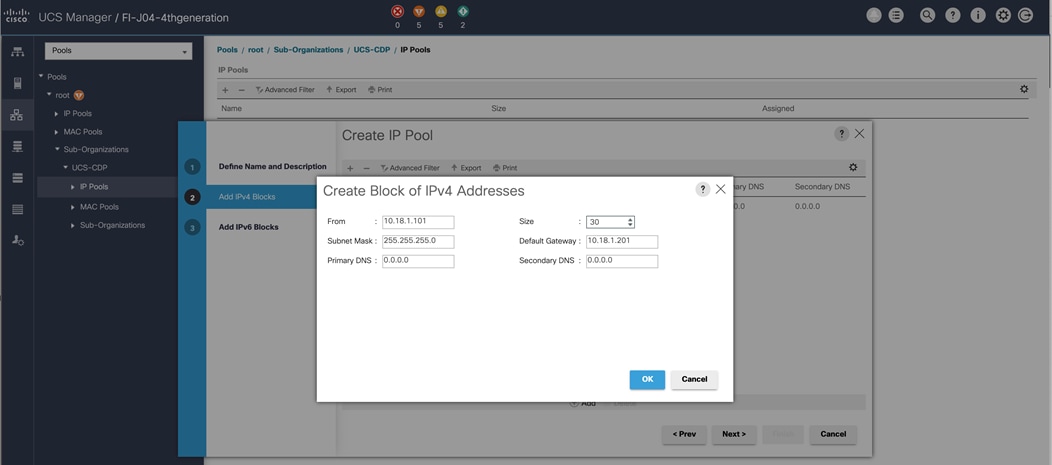The height and width of the screenshot is (465, 1052).
Task: Click the Cisco logo in header
Action: click(x=16, y=16)
